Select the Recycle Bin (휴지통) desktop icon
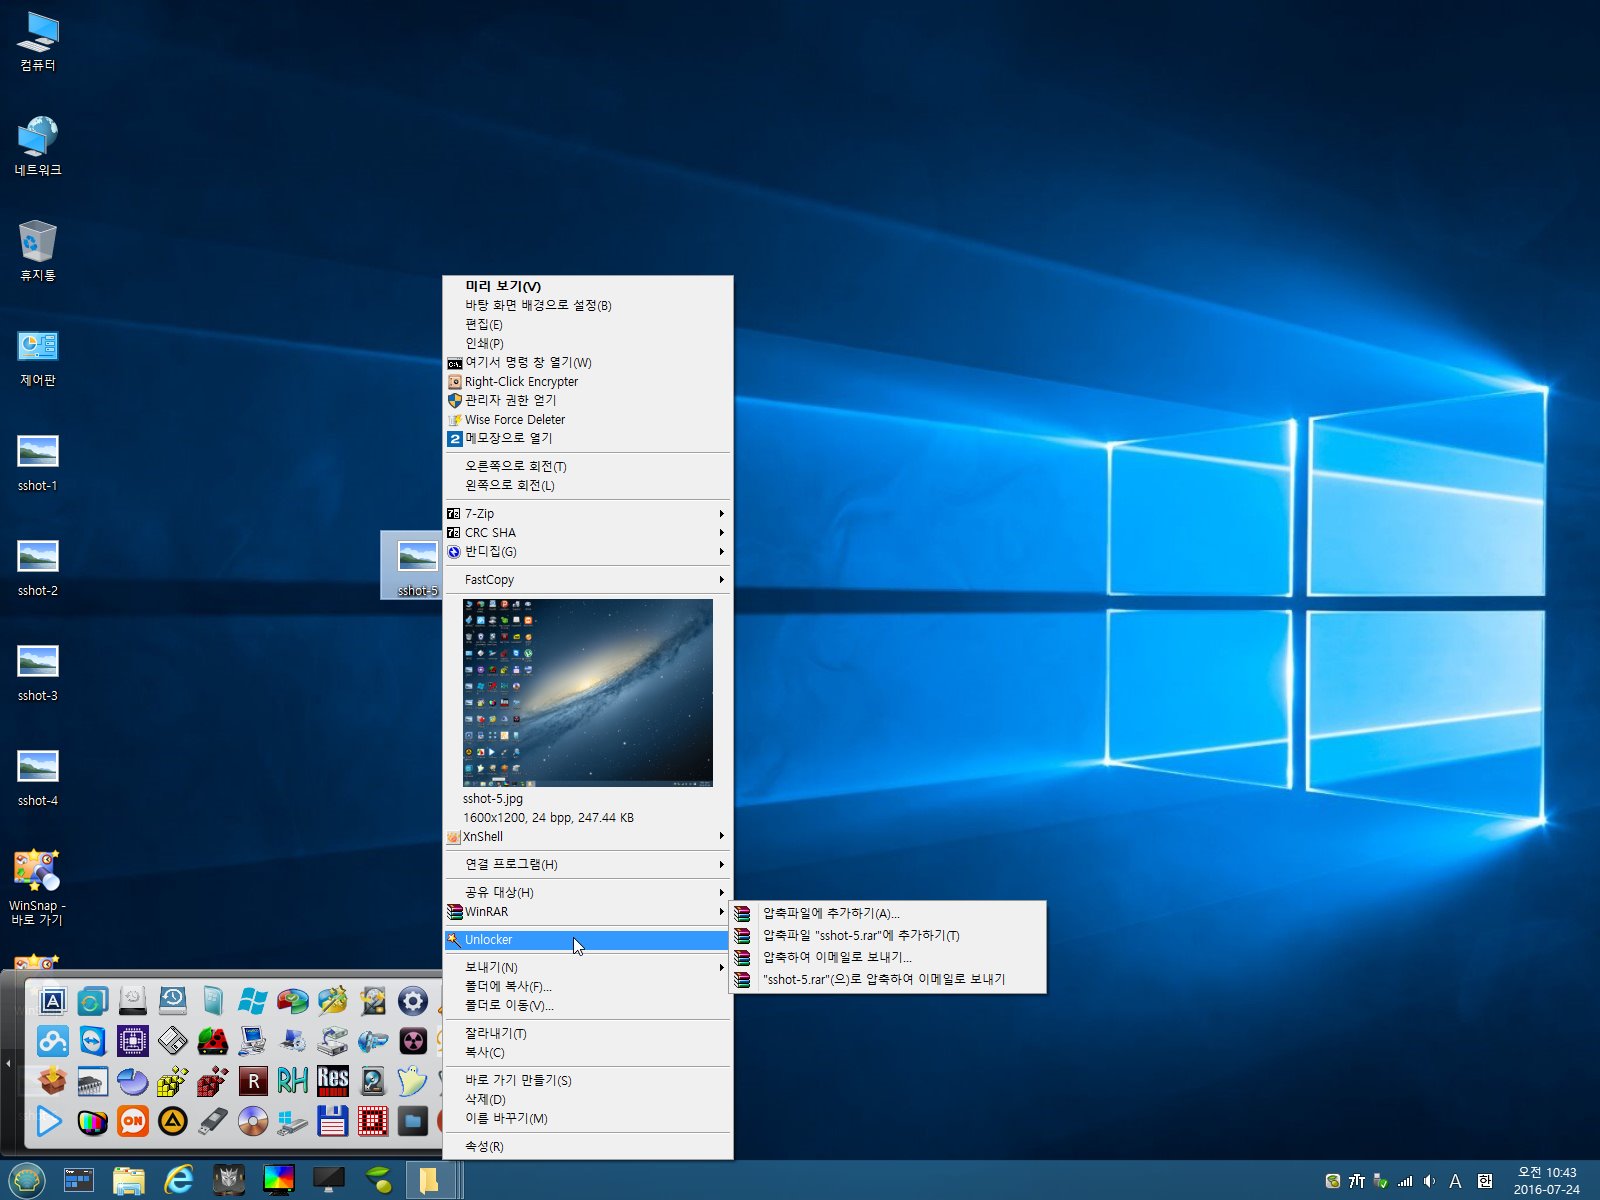1600x1200 pixels. pos(38,252)
